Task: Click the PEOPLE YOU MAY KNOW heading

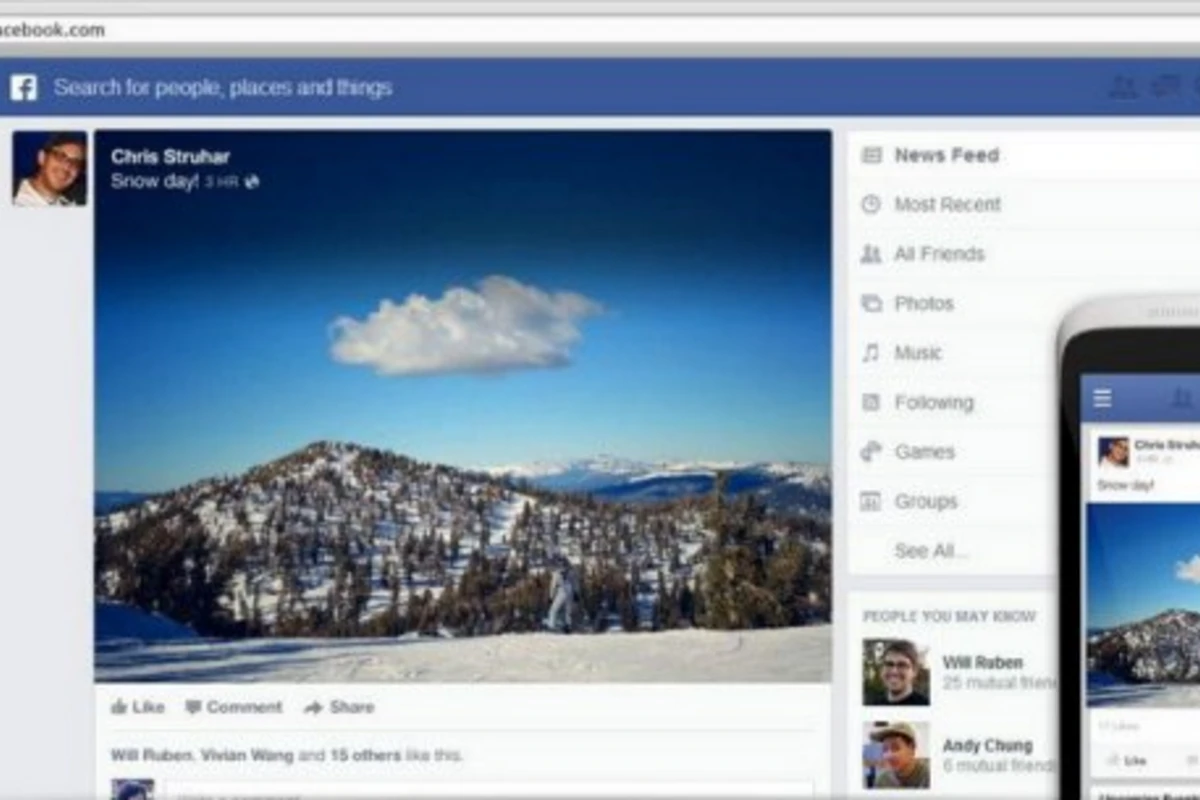Action: click(949, 616)
